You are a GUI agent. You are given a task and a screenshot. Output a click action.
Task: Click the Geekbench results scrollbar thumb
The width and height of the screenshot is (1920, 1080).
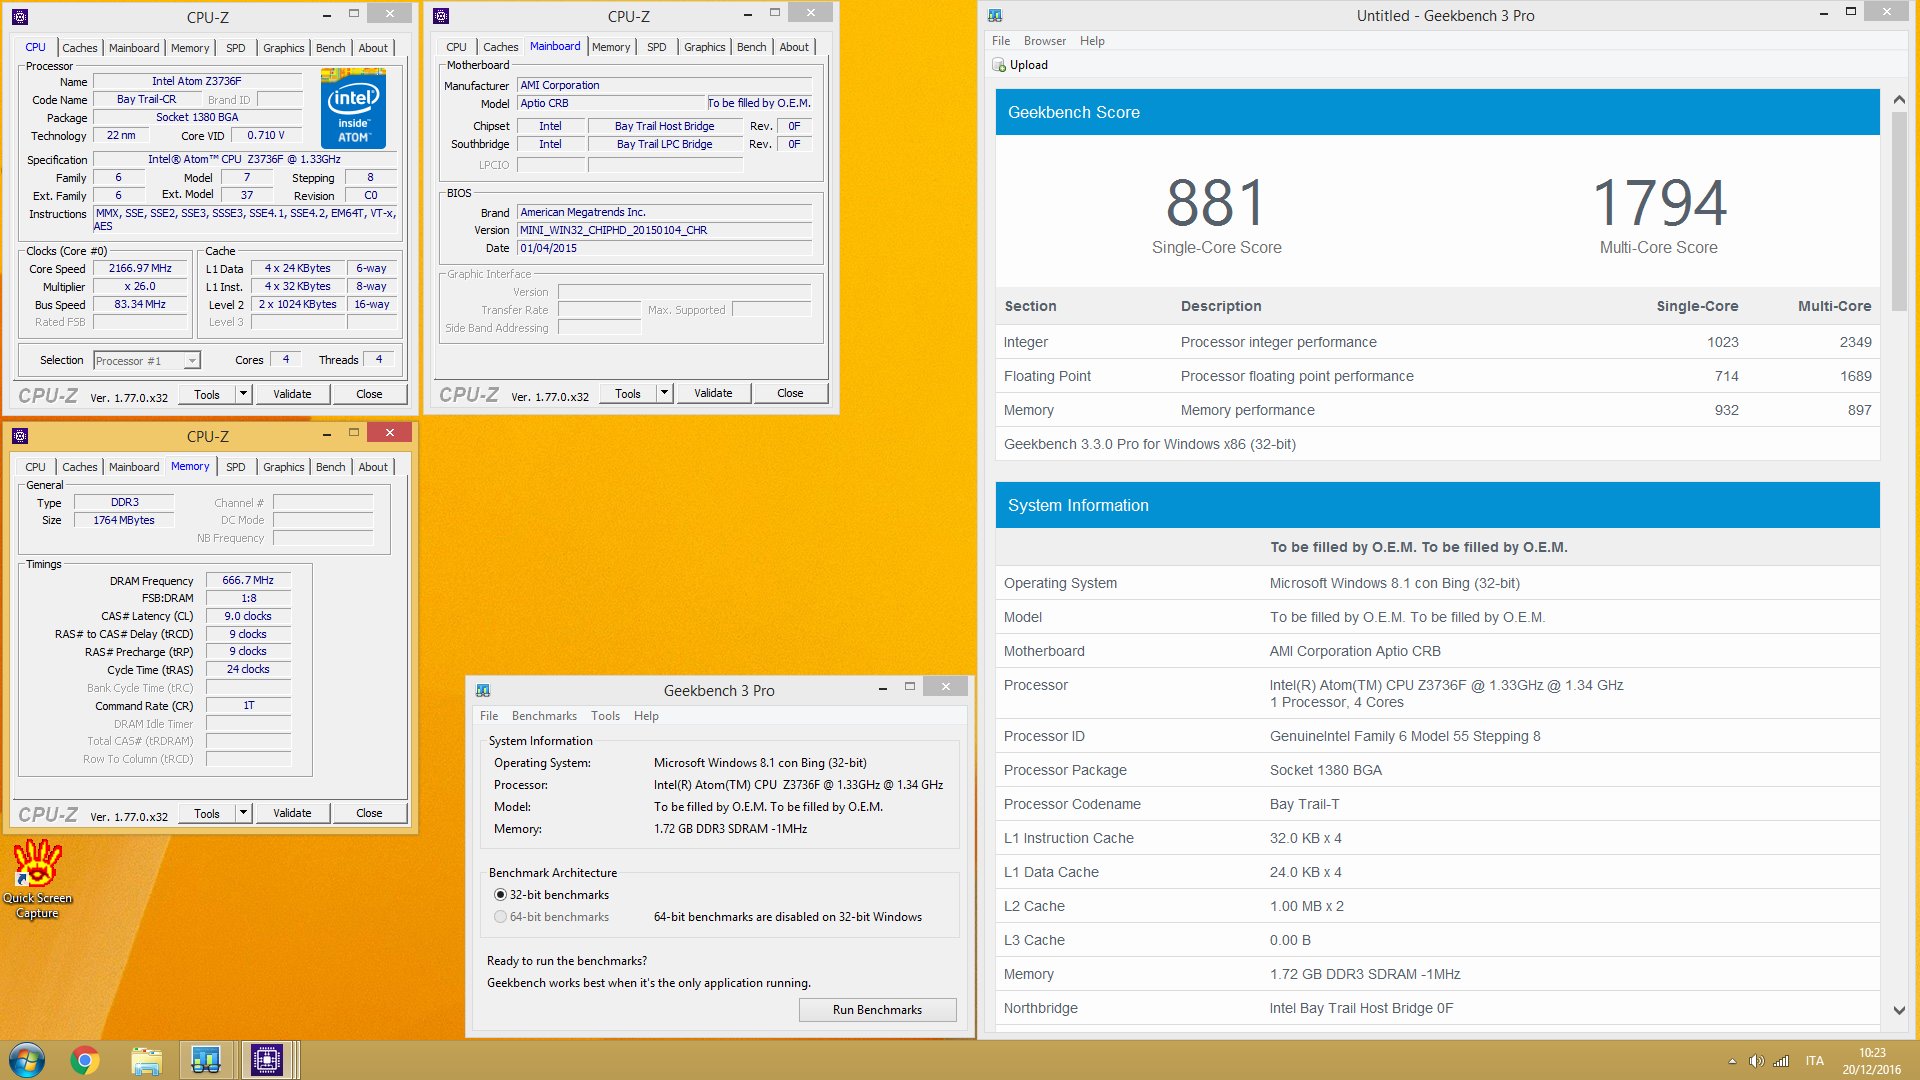tap(1899, 210)
